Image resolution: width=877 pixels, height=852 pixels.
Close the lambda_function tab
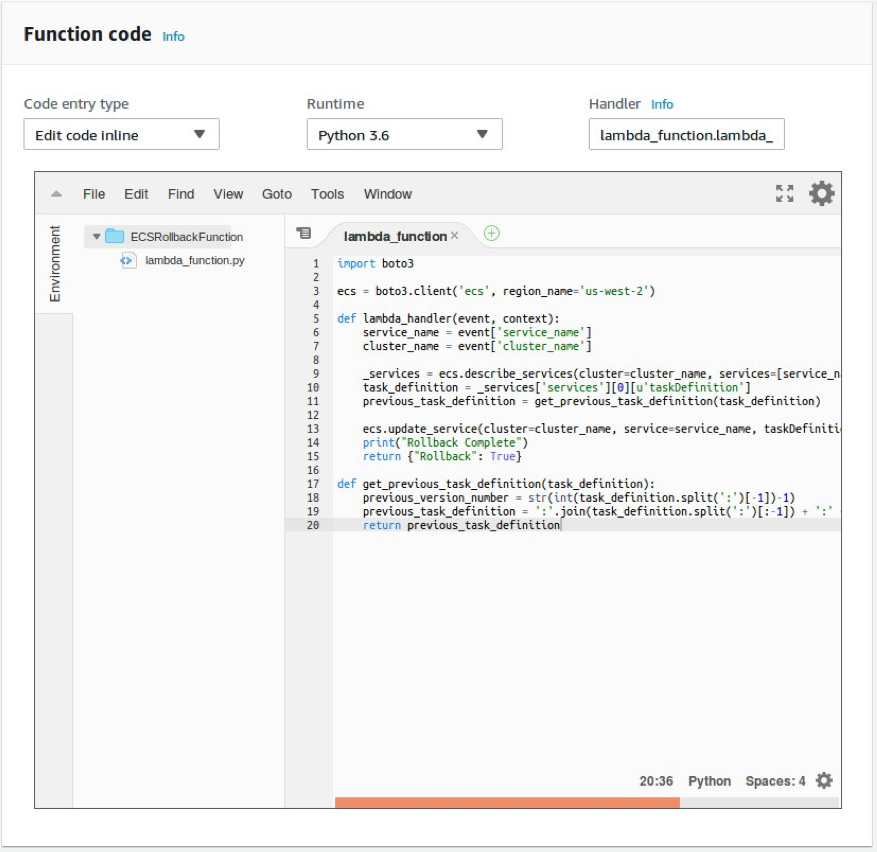coord(455,236)
